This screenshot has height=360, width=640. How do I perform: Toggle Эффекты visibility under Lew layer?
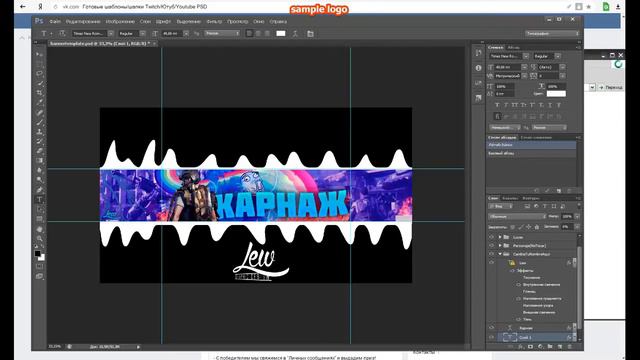513,271
